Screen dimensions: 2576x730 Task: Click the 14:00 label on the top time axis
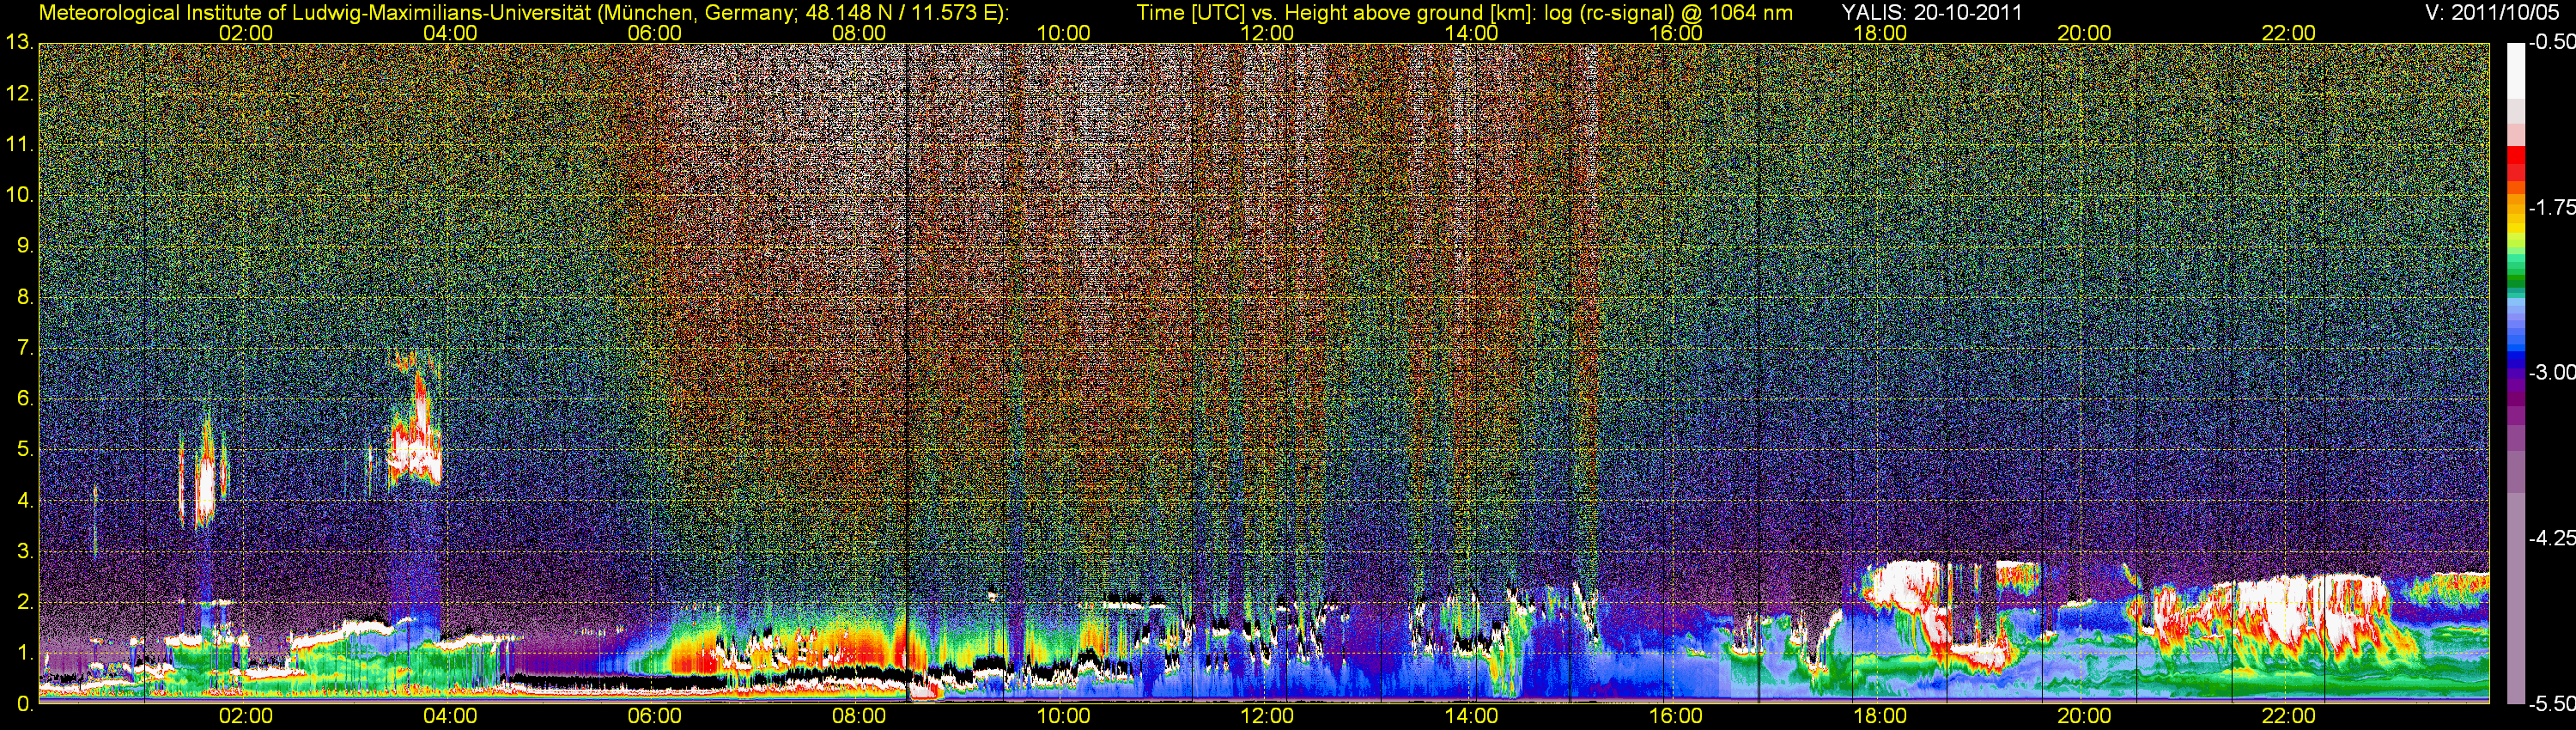pyautogui.click(x=1471, y=33)
